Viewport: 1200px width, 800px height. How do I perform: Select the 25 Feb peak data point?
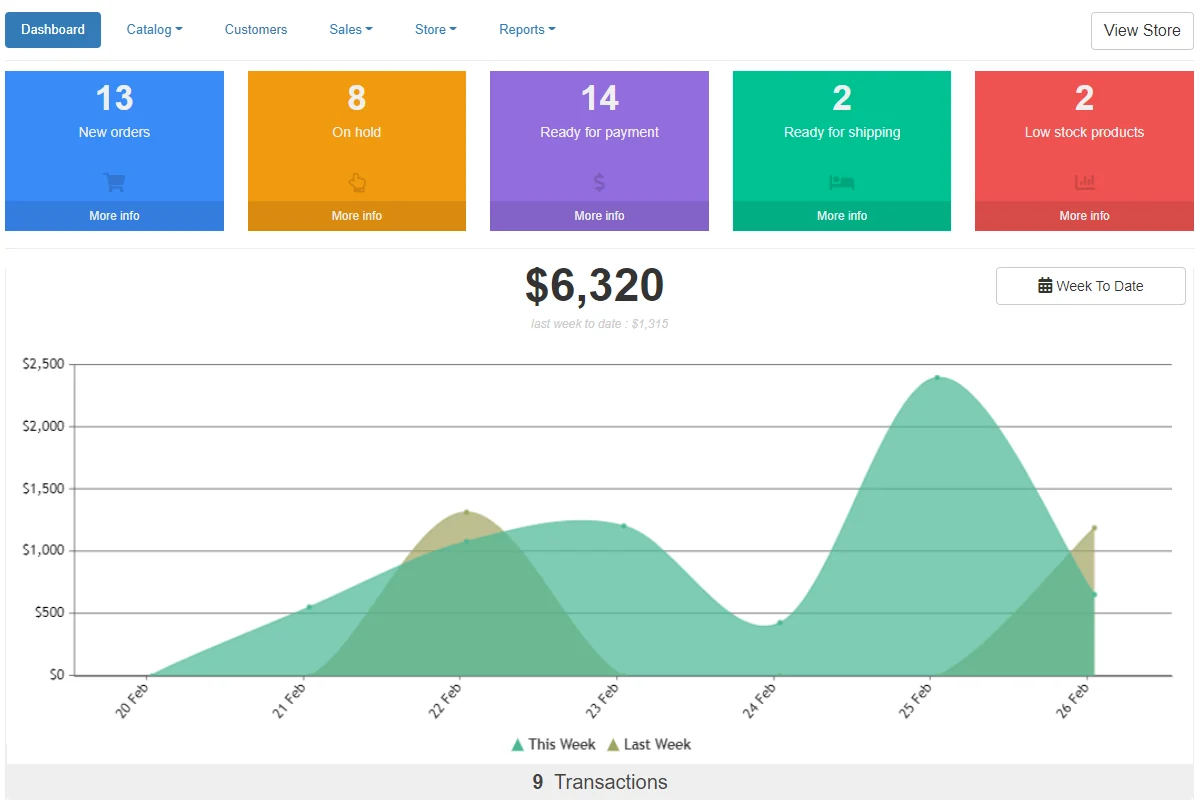pyautogui.click(x=937, y=377)
